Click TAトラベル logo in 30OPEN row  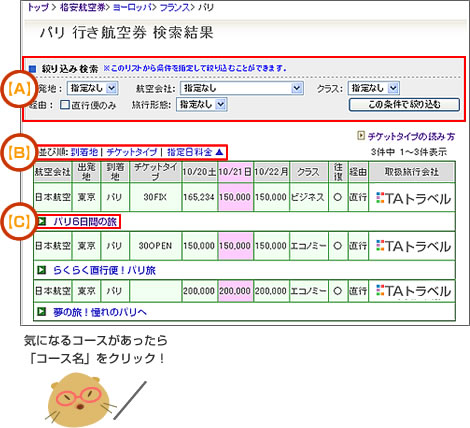pos(413,246)
